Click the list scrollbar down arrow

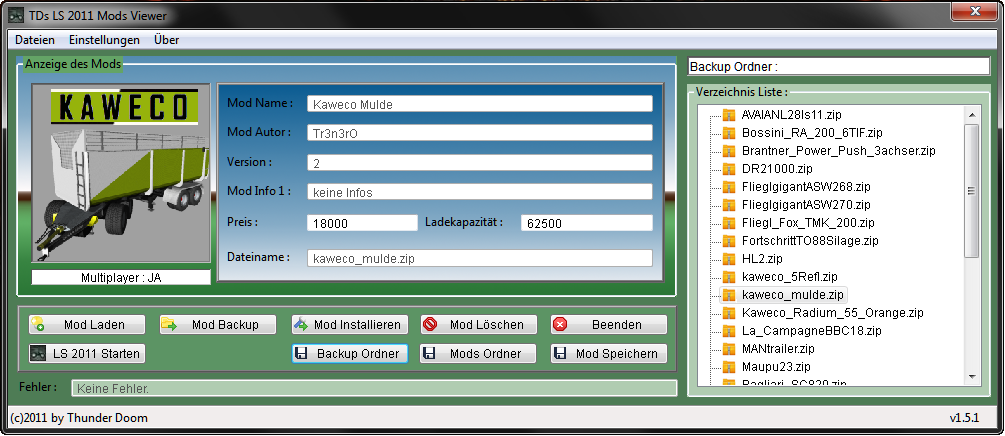click(x=972, y=376)
